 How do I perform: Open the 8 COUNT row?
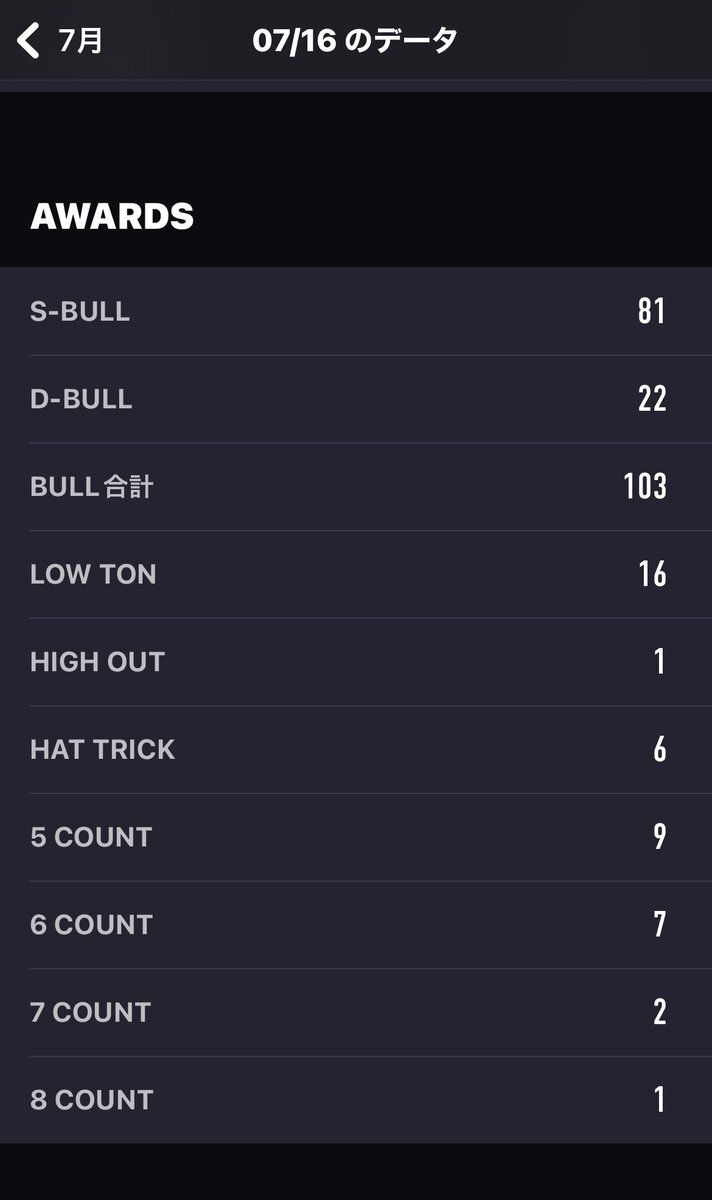(x=356, y=1100)
